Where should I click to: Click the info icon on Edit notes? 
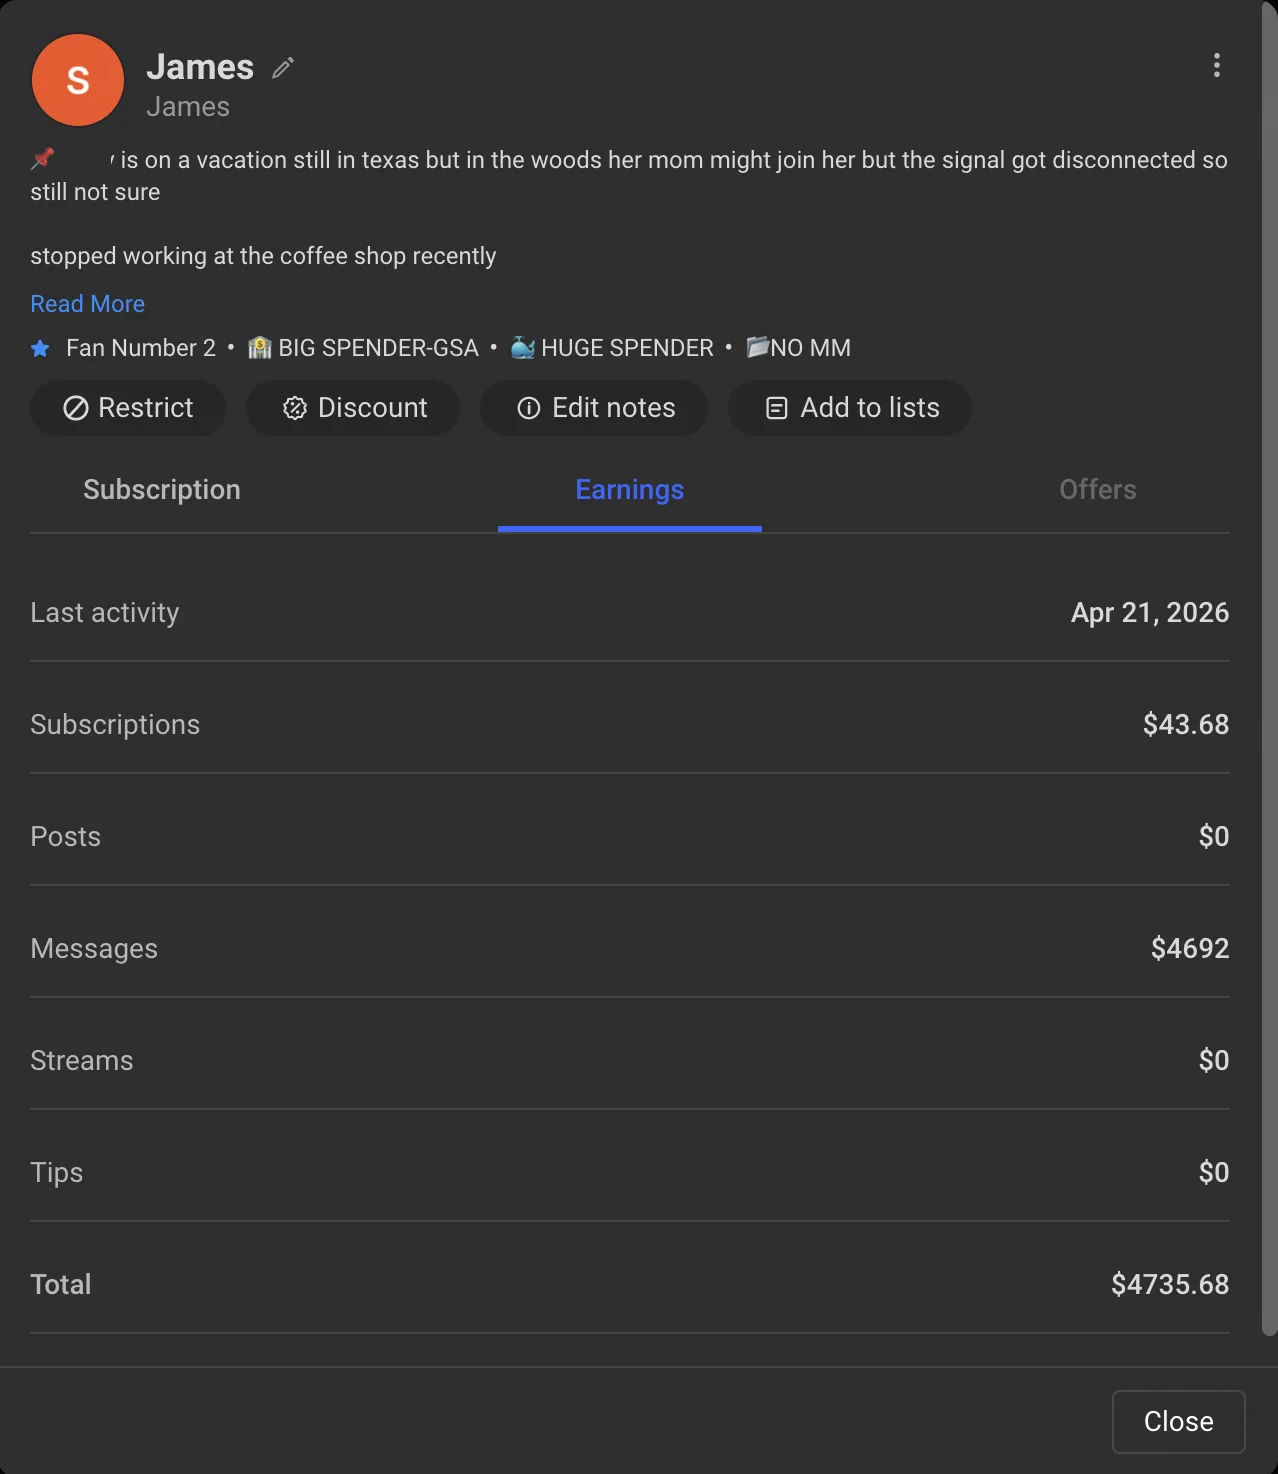point(528,408)
